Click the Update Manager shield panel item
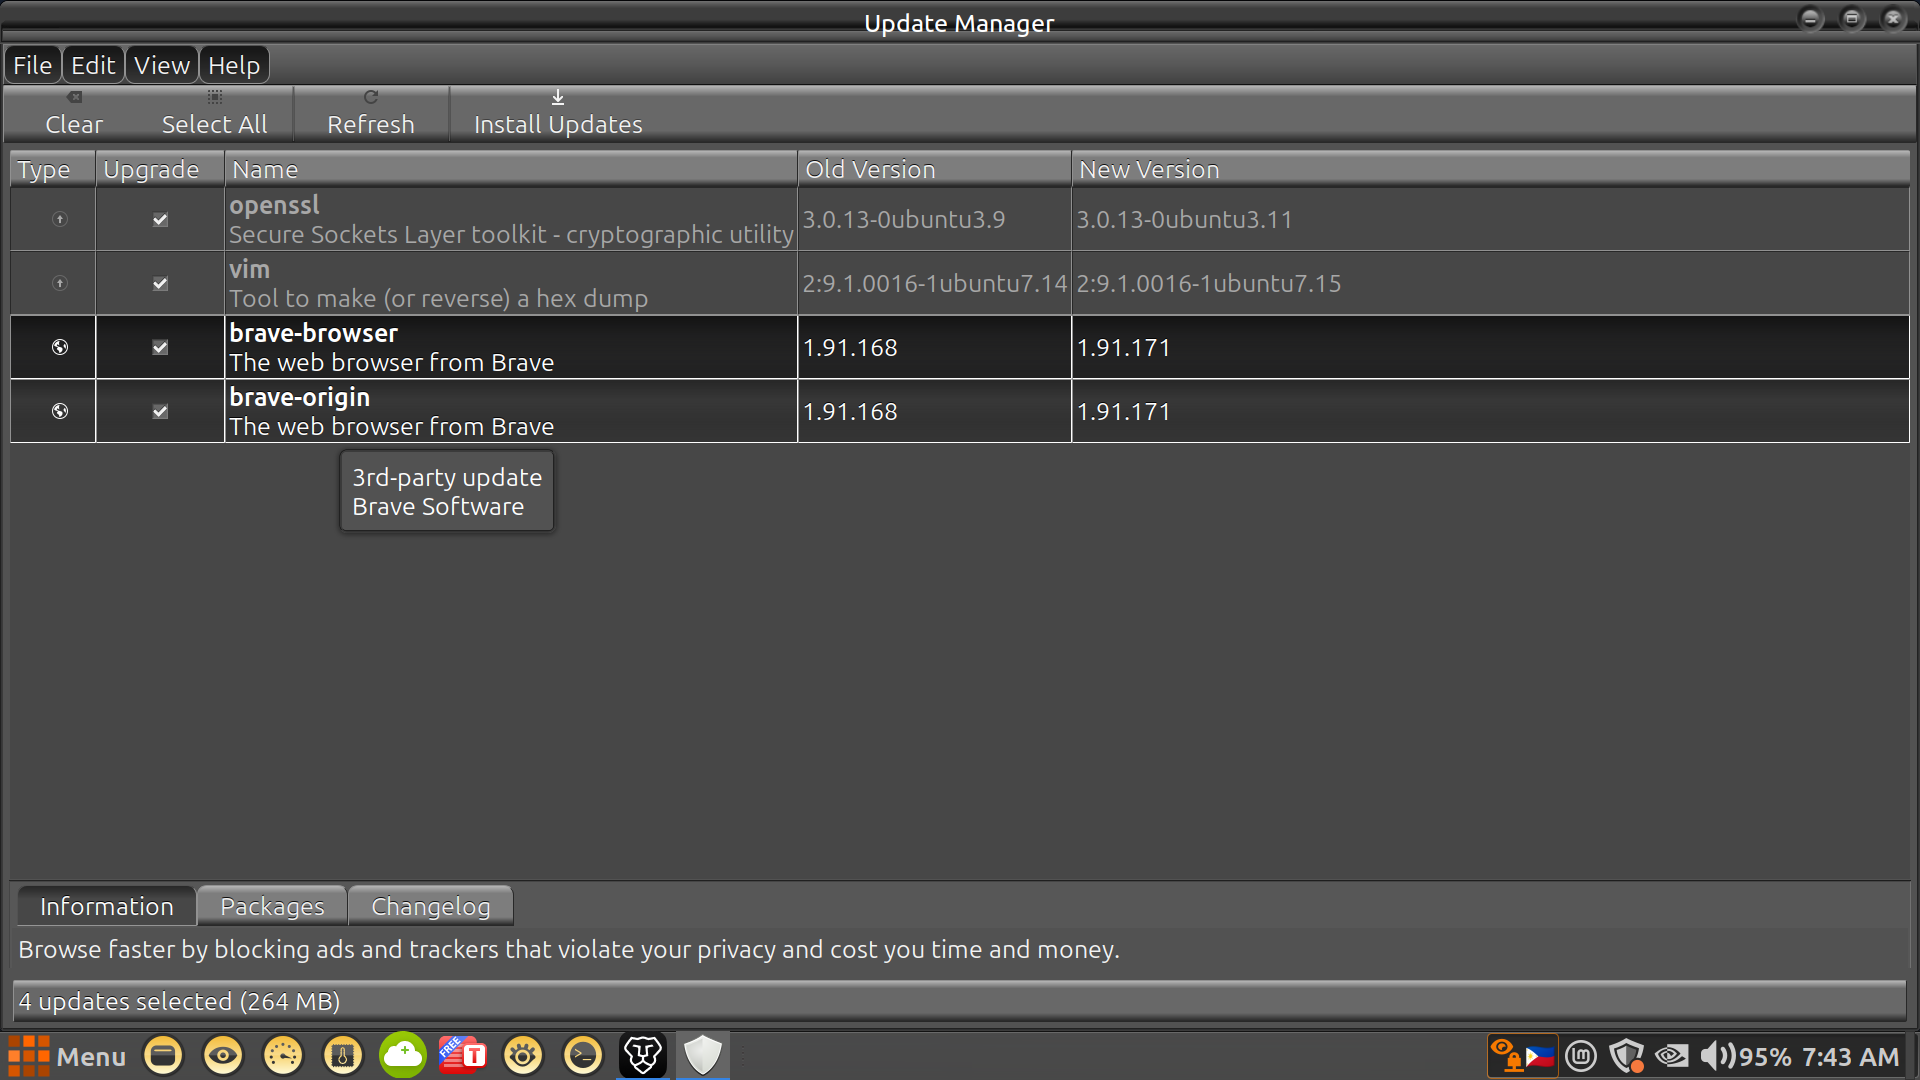This screenshot has width=1920, height=1080. click(x=703, y=1055)
